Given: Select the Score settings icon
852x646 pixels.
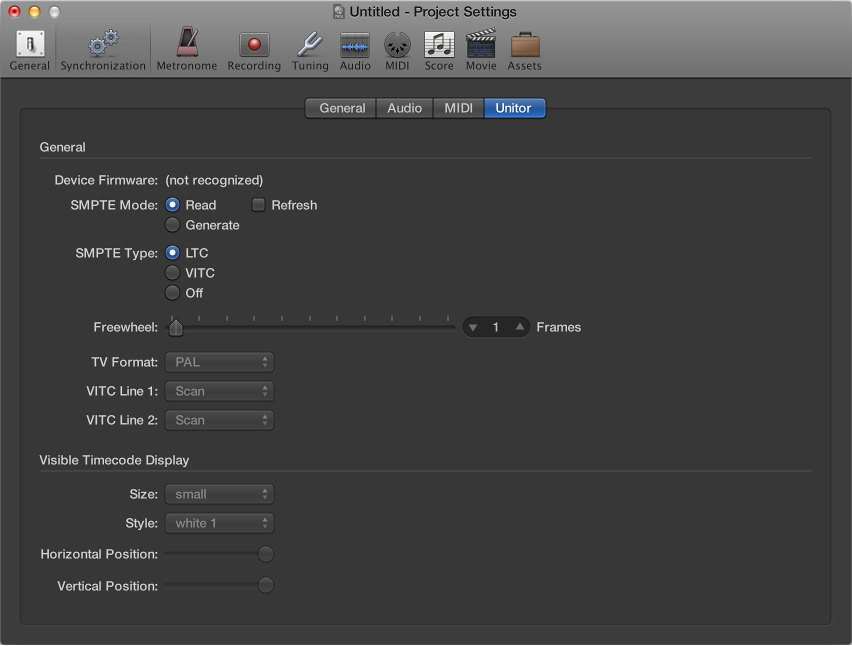Looking at the screenshot, I should click(x=439, y=44).
